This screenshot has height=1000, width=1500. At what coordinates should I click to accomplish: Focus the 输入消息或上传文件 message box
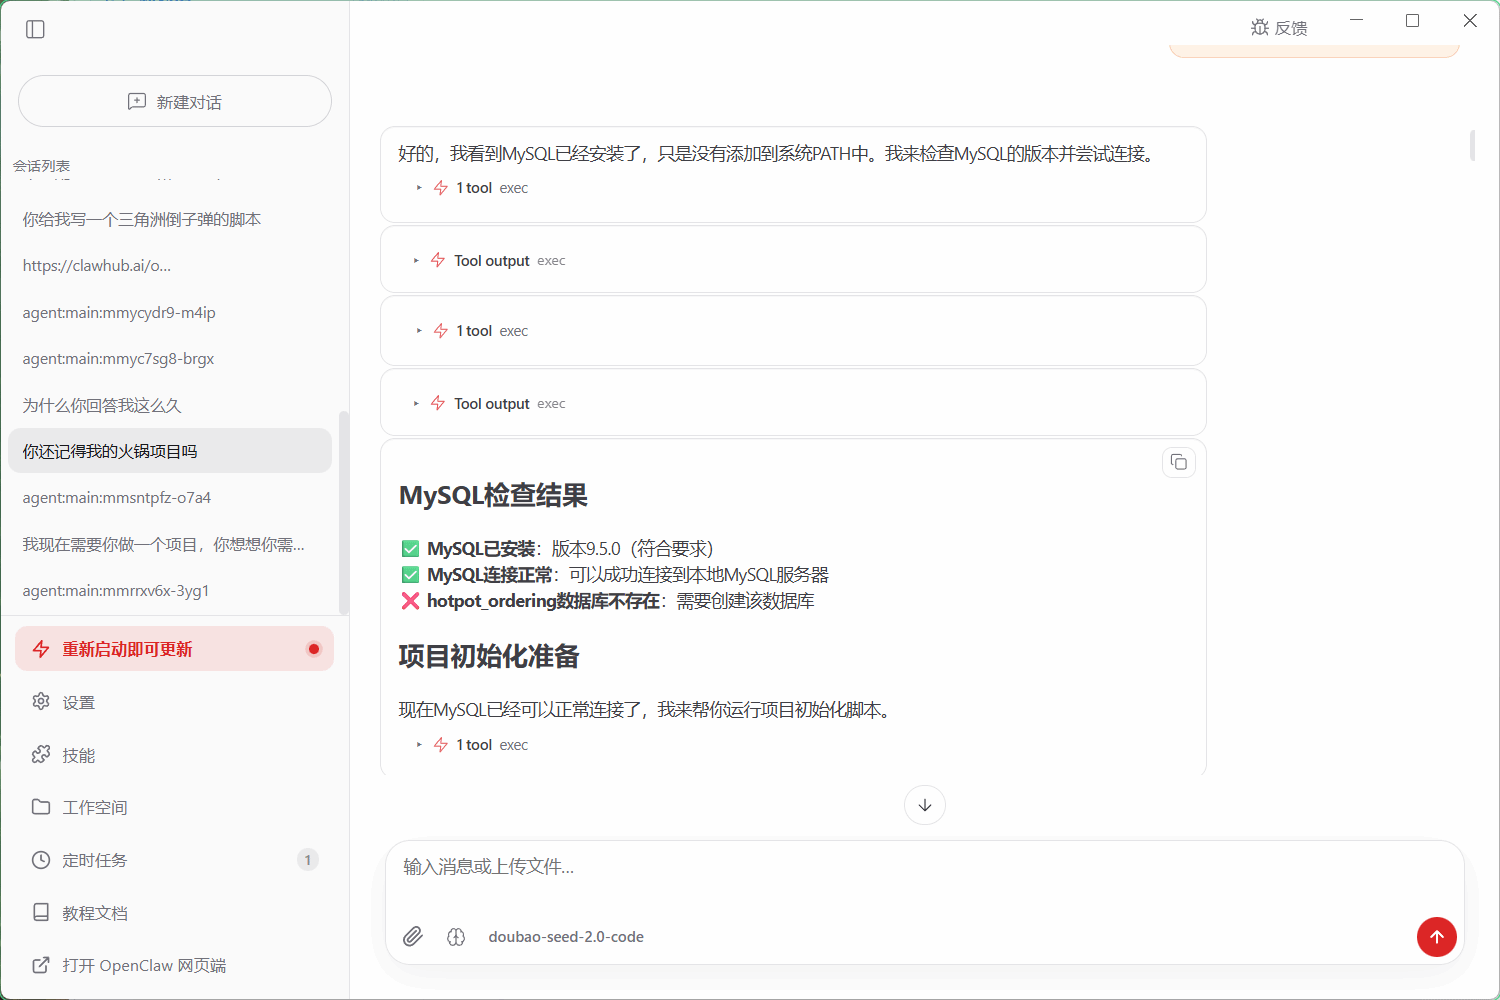(924, 867)
